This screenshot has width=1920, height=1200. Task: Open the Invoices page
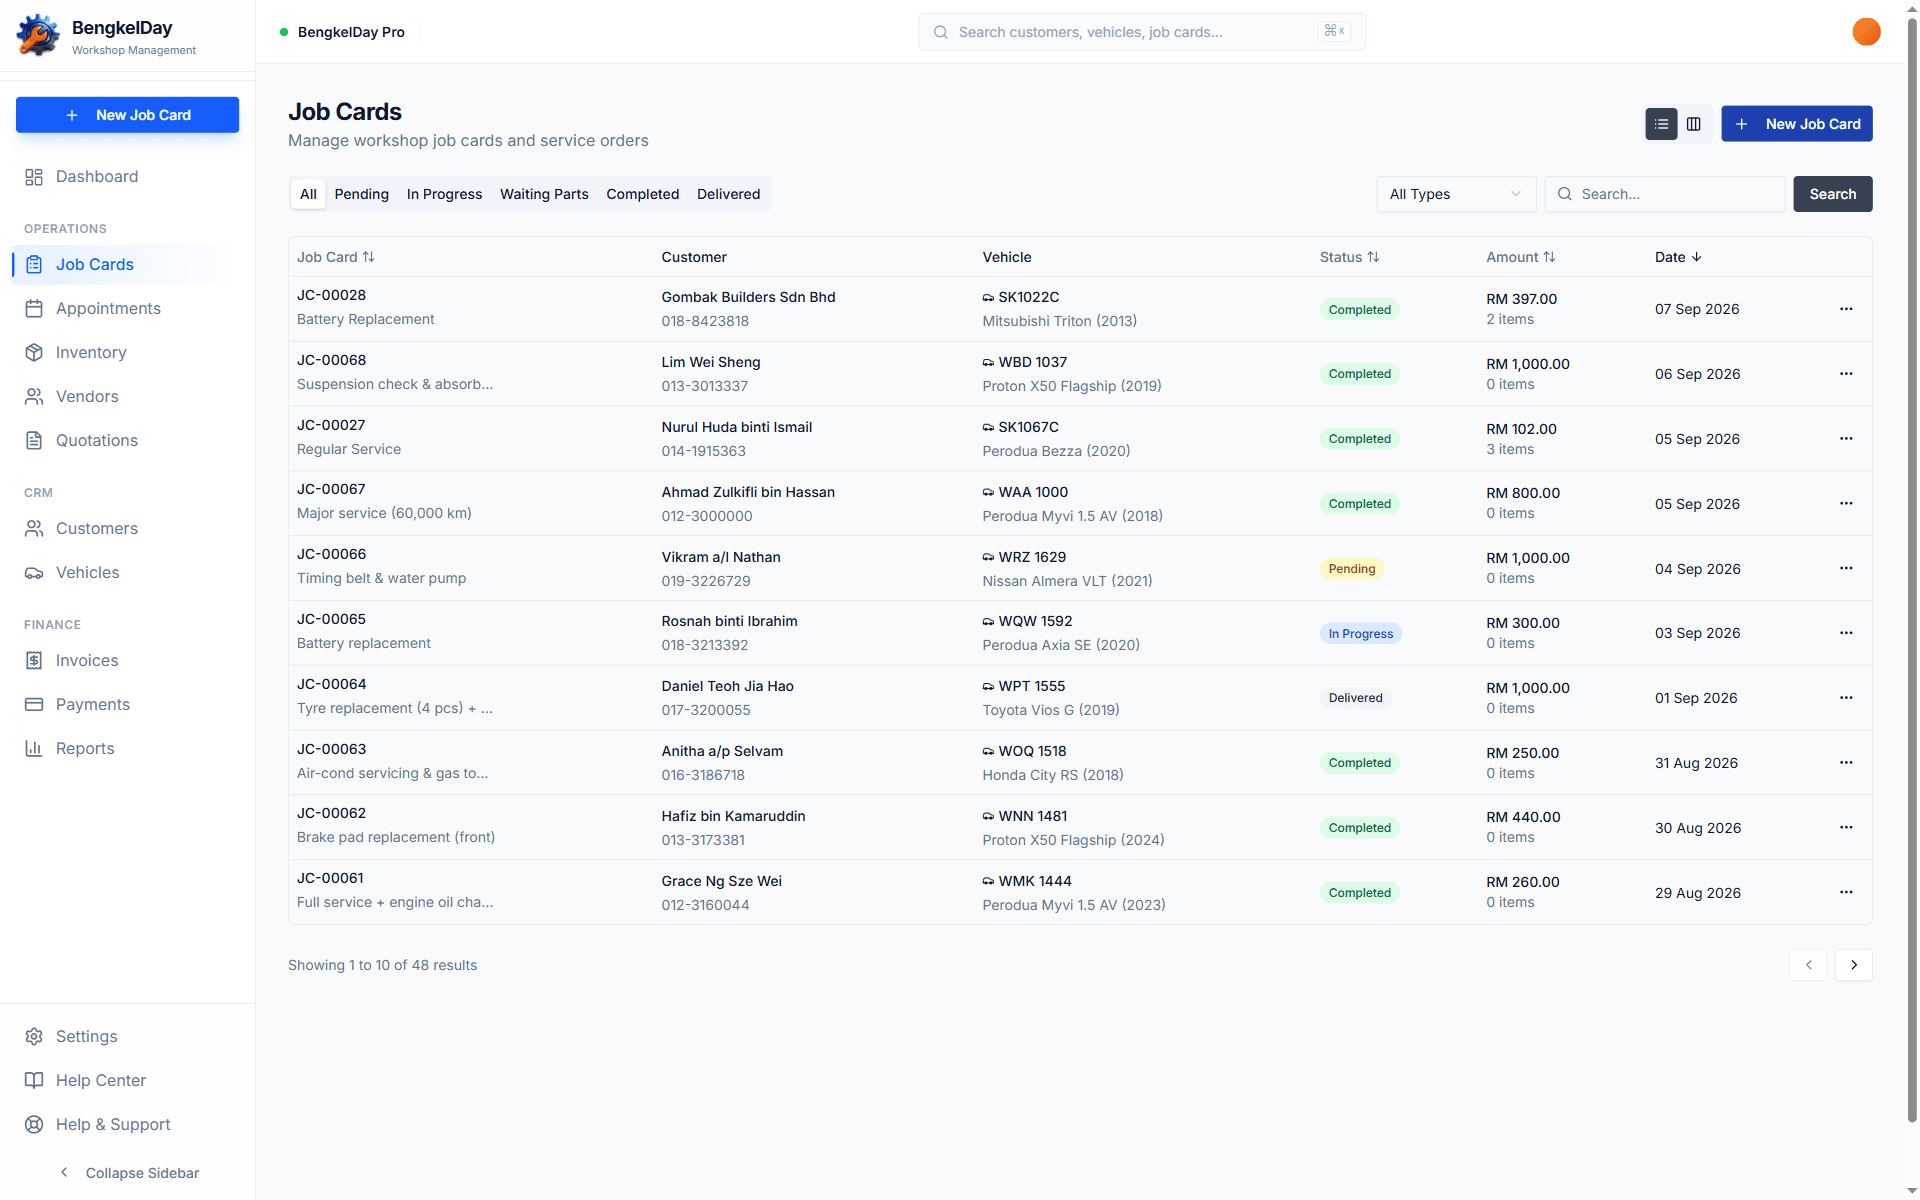click(x=127, y=661)
